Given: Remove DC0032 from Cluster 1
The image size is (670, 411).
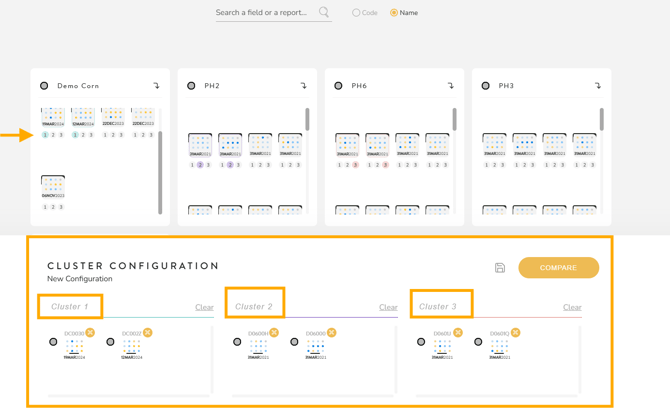Looking at the screenshot, I should 148,333.
